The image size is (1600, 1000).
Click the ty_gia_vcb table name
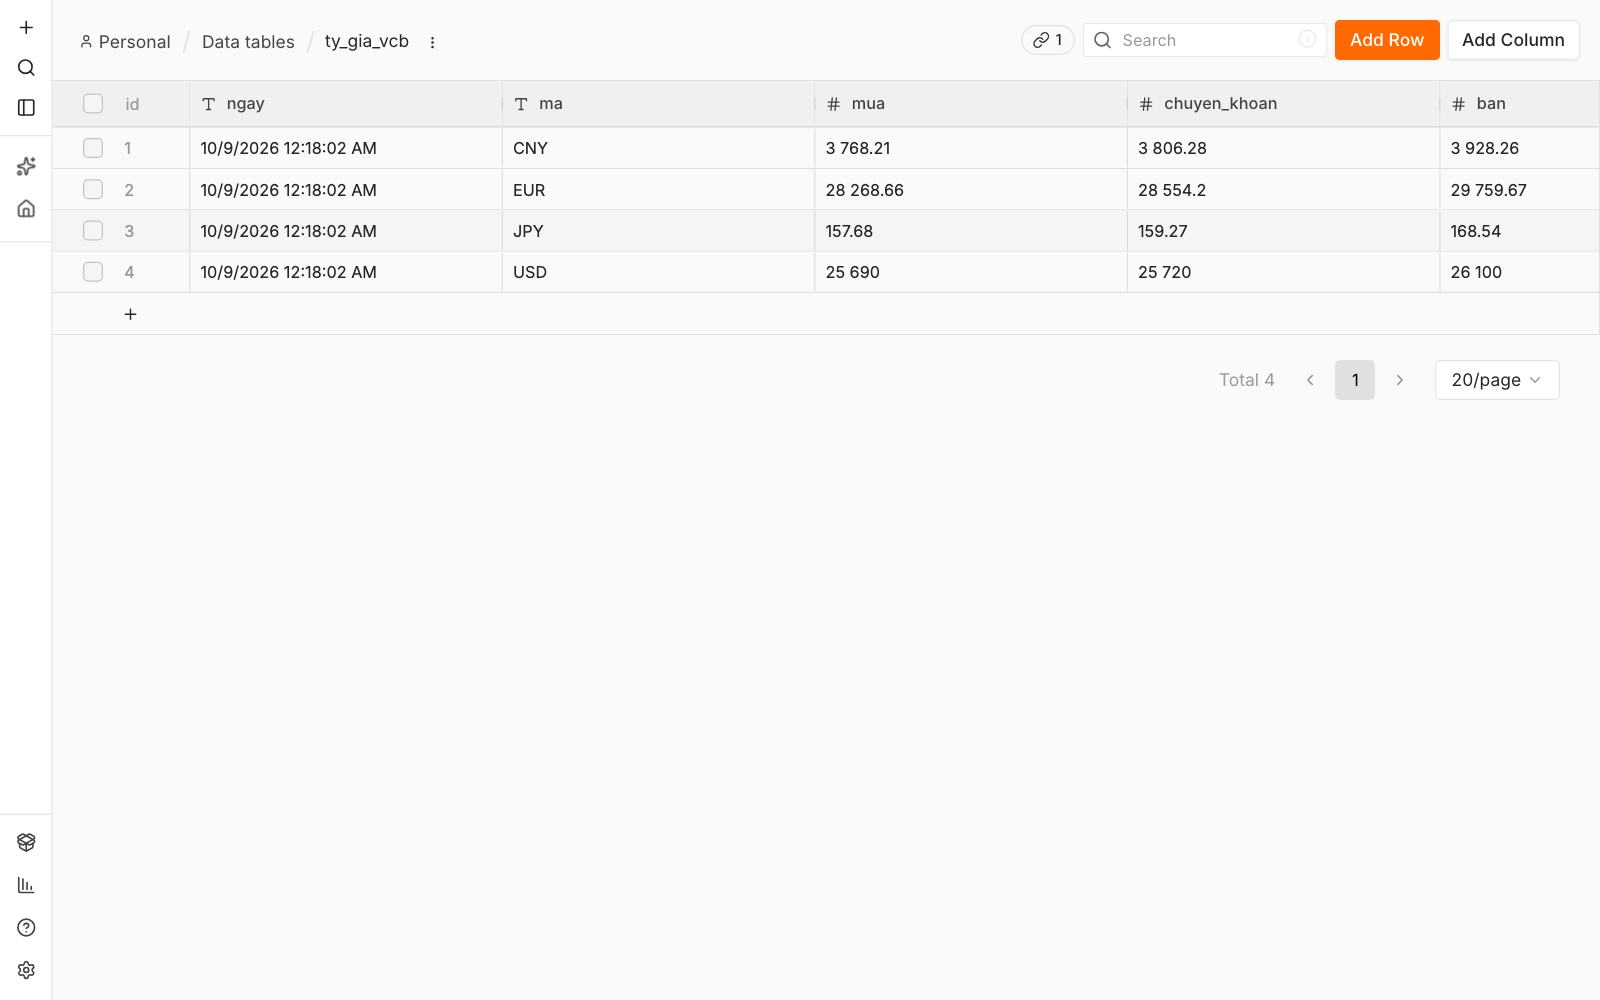[x=367, y=41]
